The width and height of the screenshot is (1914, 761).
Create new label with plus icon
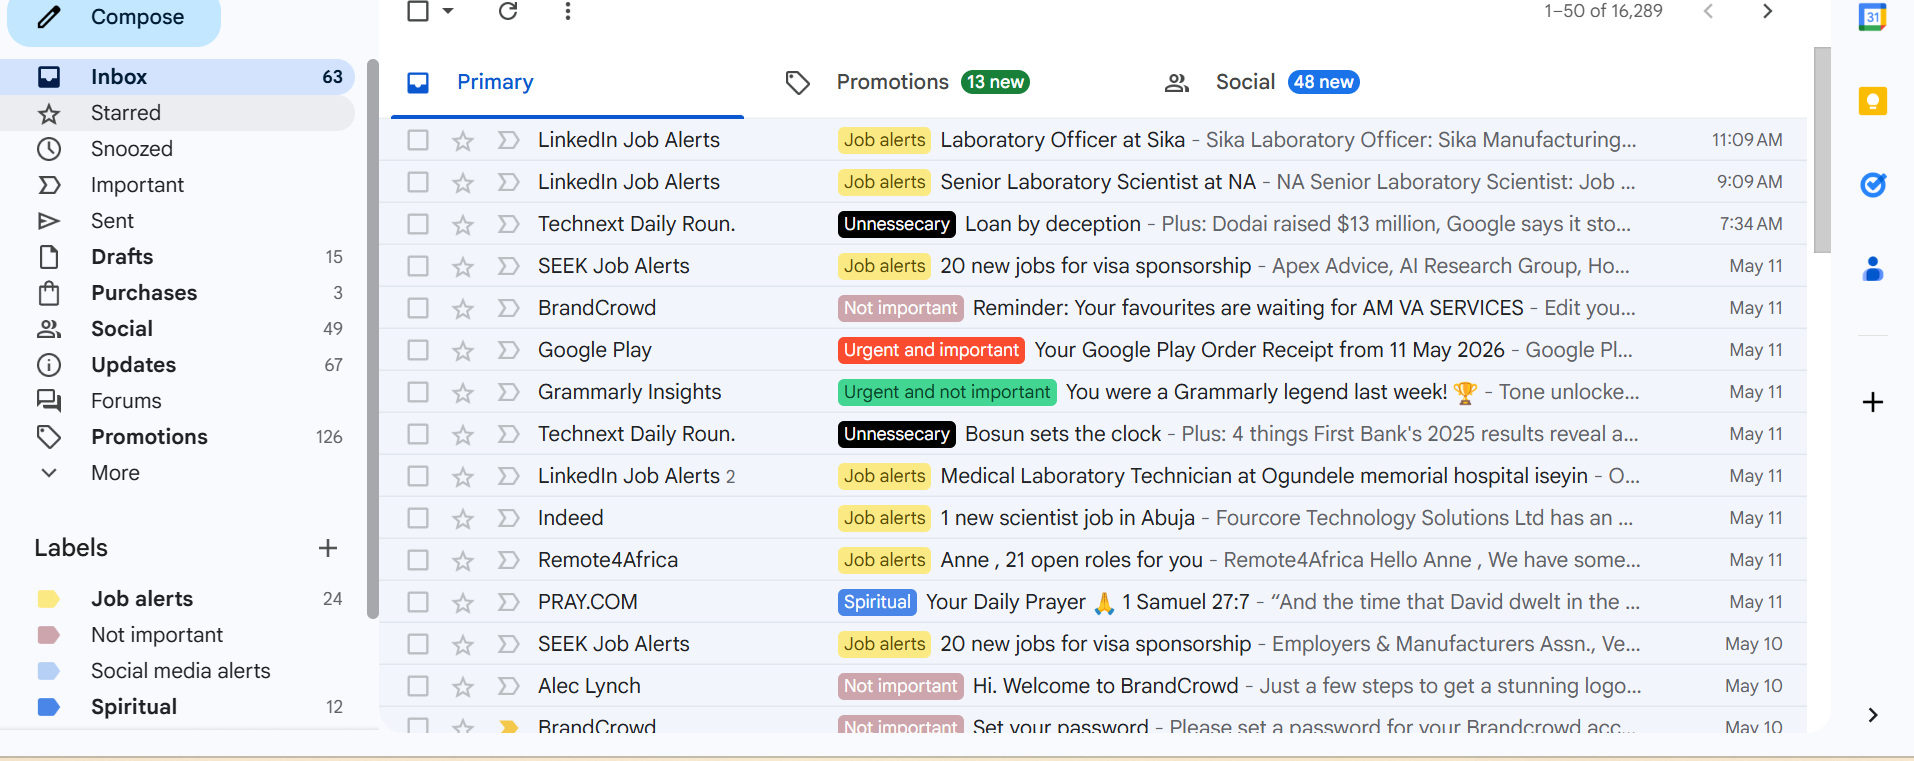tap(327, 548)
